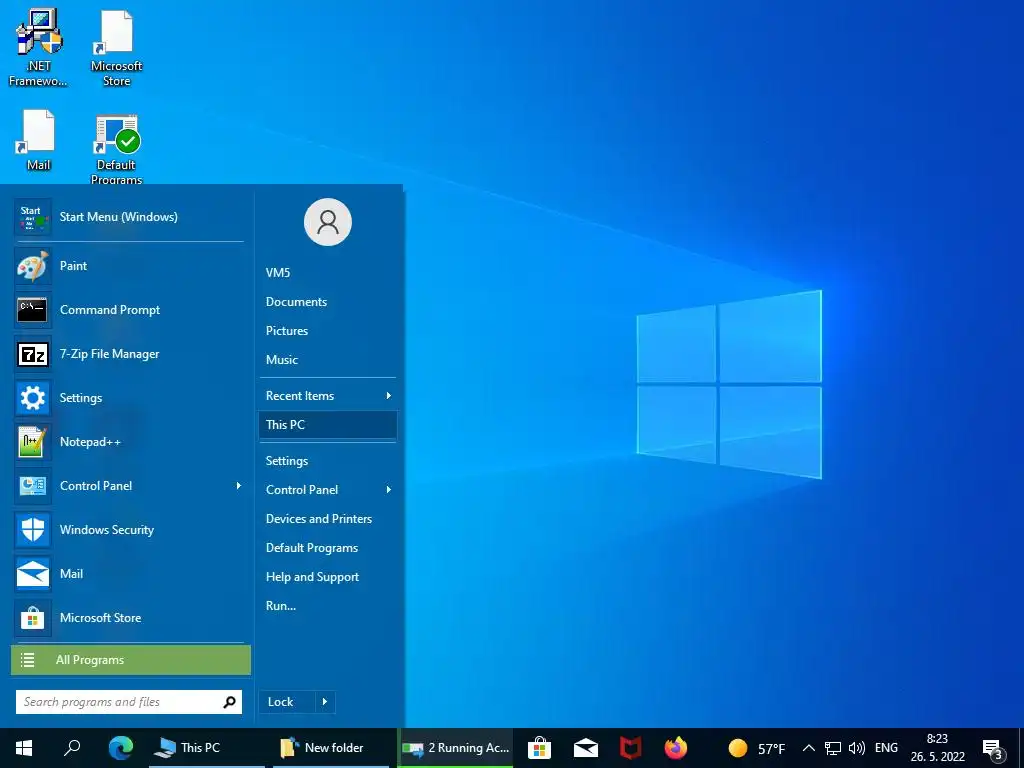Select This PC in the start menu

pos(328,424)
